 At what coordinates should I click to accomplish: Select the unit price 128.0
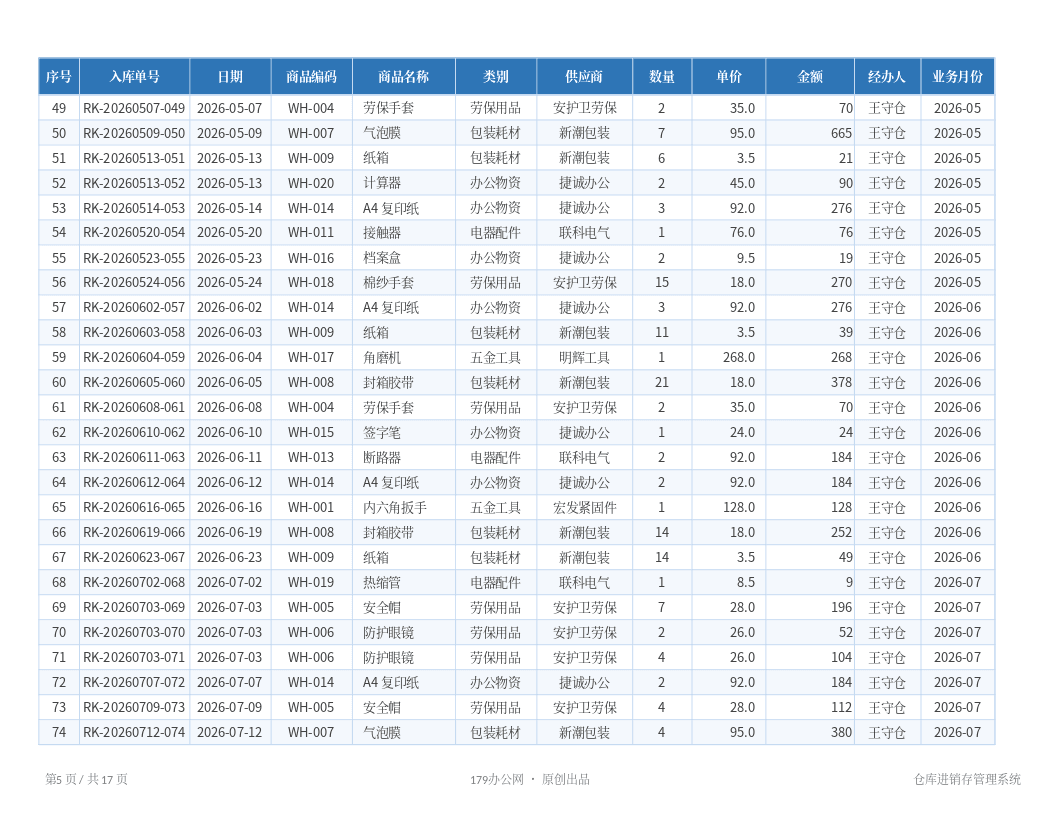pyautogui.click(x=739, y=508)
